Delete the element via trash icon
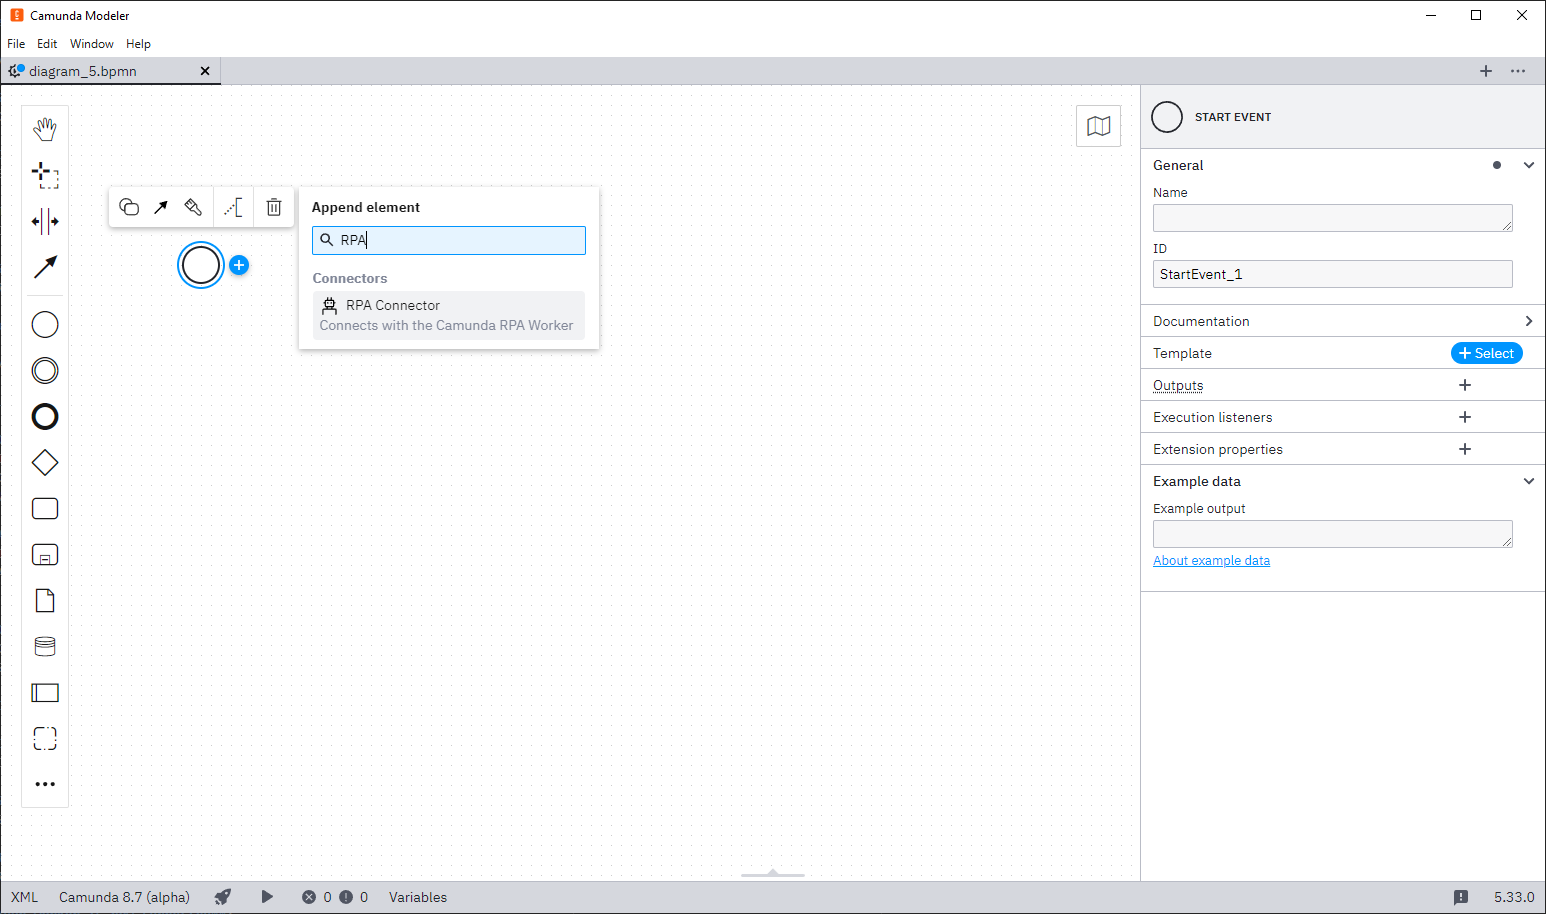 click(x=274, y=207)
